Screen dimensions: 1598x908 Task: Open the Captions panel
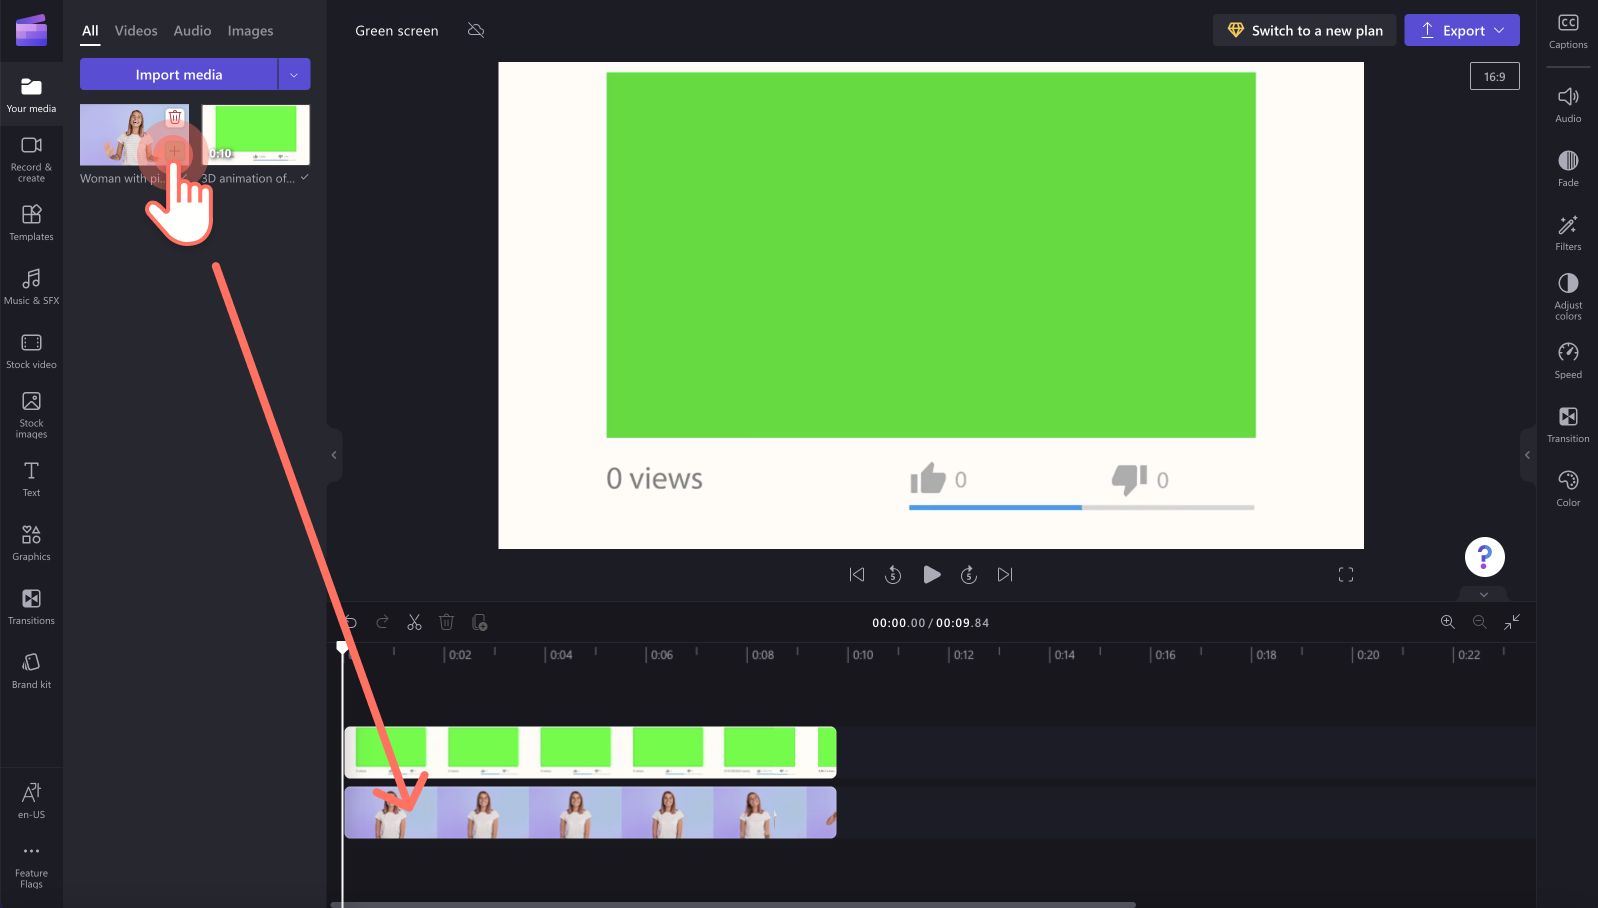(x=1568, y=31)
